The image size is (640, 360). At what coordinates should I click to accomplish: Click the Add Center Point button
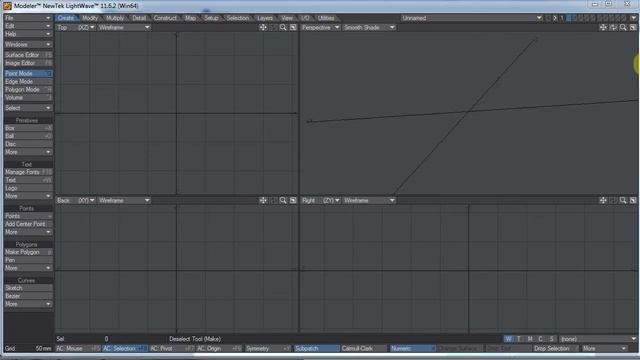(x=28, y=224)
